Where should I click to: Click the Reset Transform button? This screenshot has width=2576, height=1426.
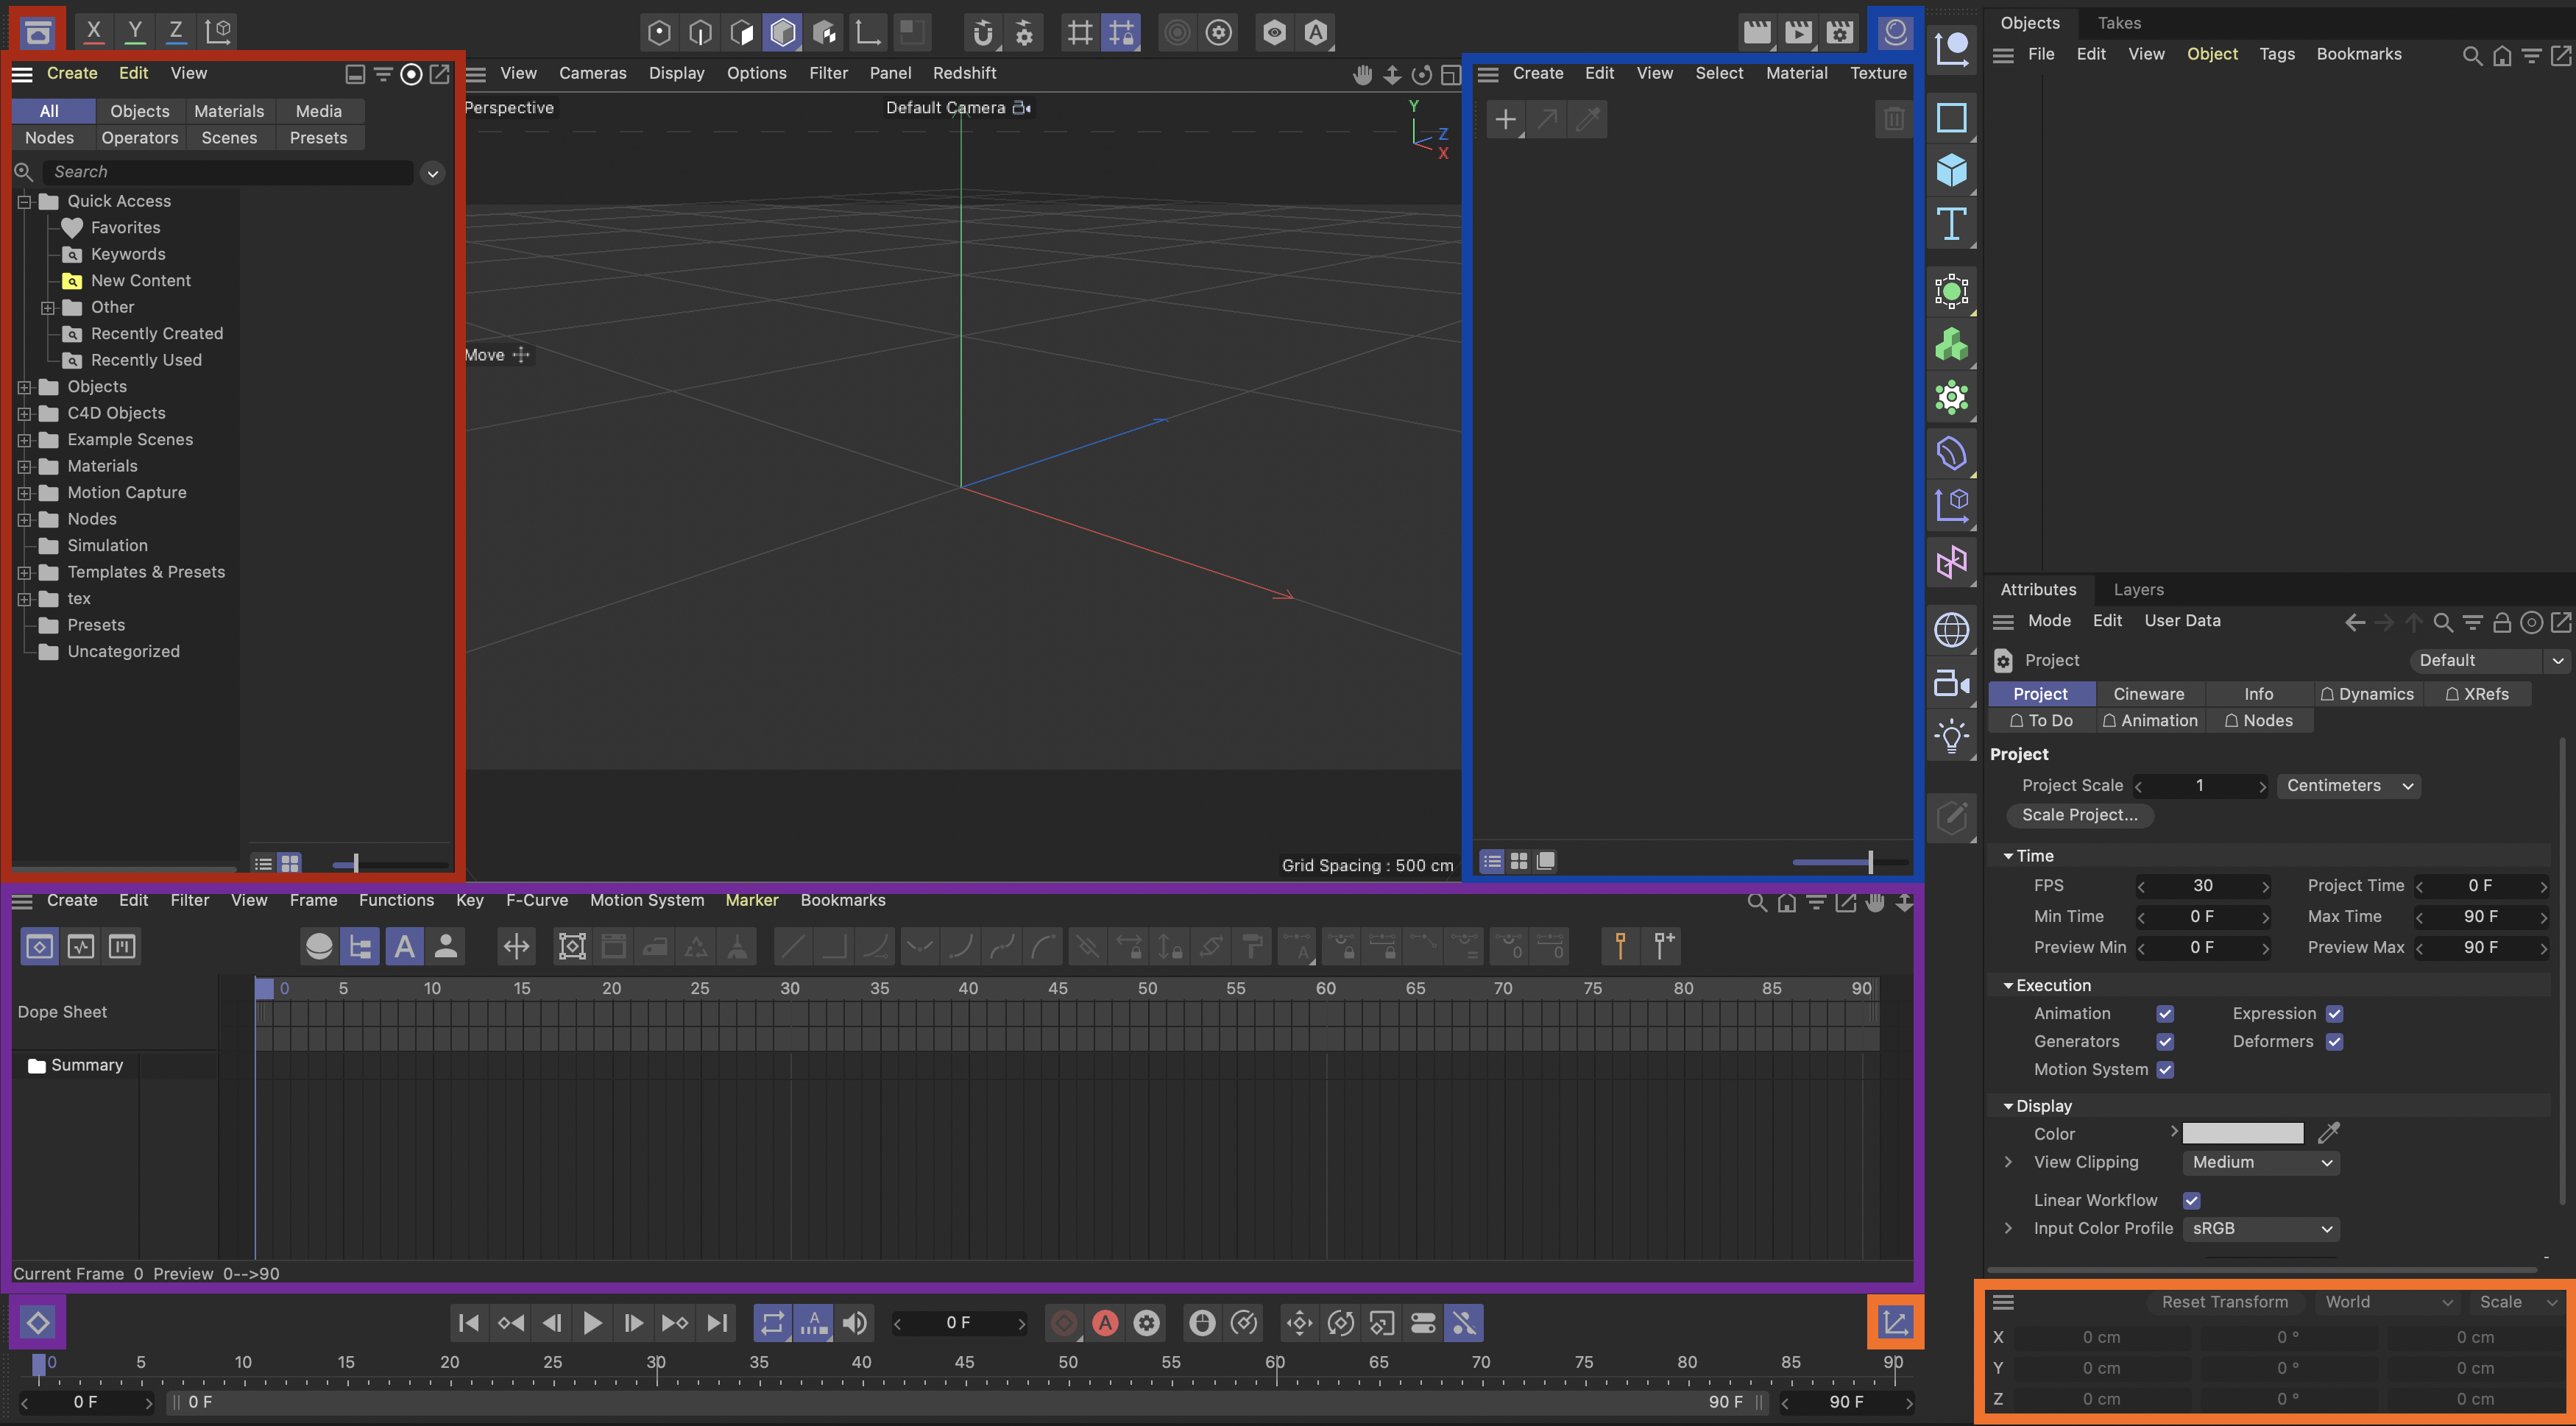(2221, 1303)
